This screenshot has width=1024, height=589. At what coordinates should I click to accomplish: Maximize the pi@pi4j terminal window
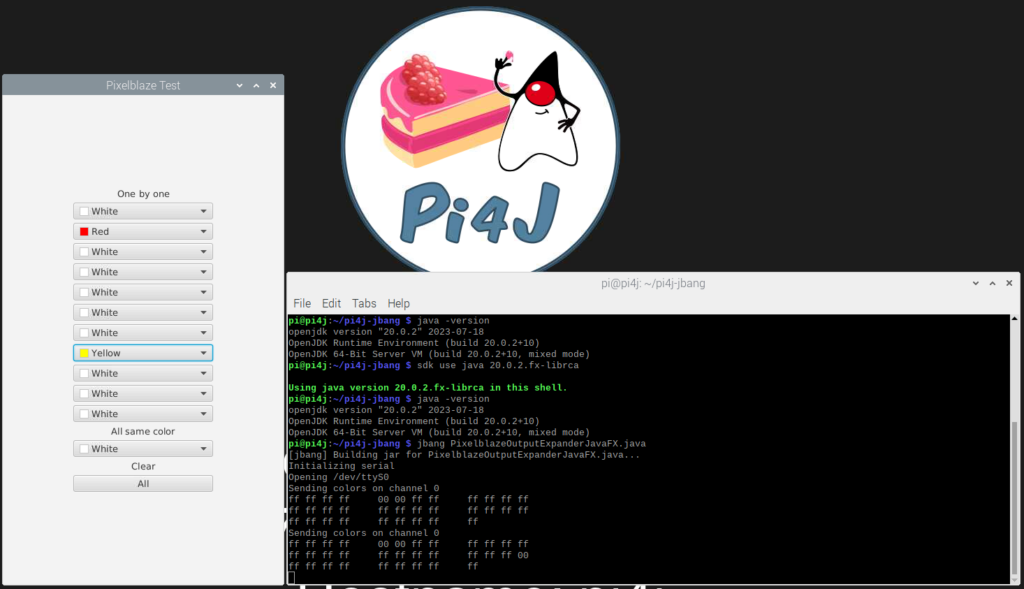click(993, 283)
